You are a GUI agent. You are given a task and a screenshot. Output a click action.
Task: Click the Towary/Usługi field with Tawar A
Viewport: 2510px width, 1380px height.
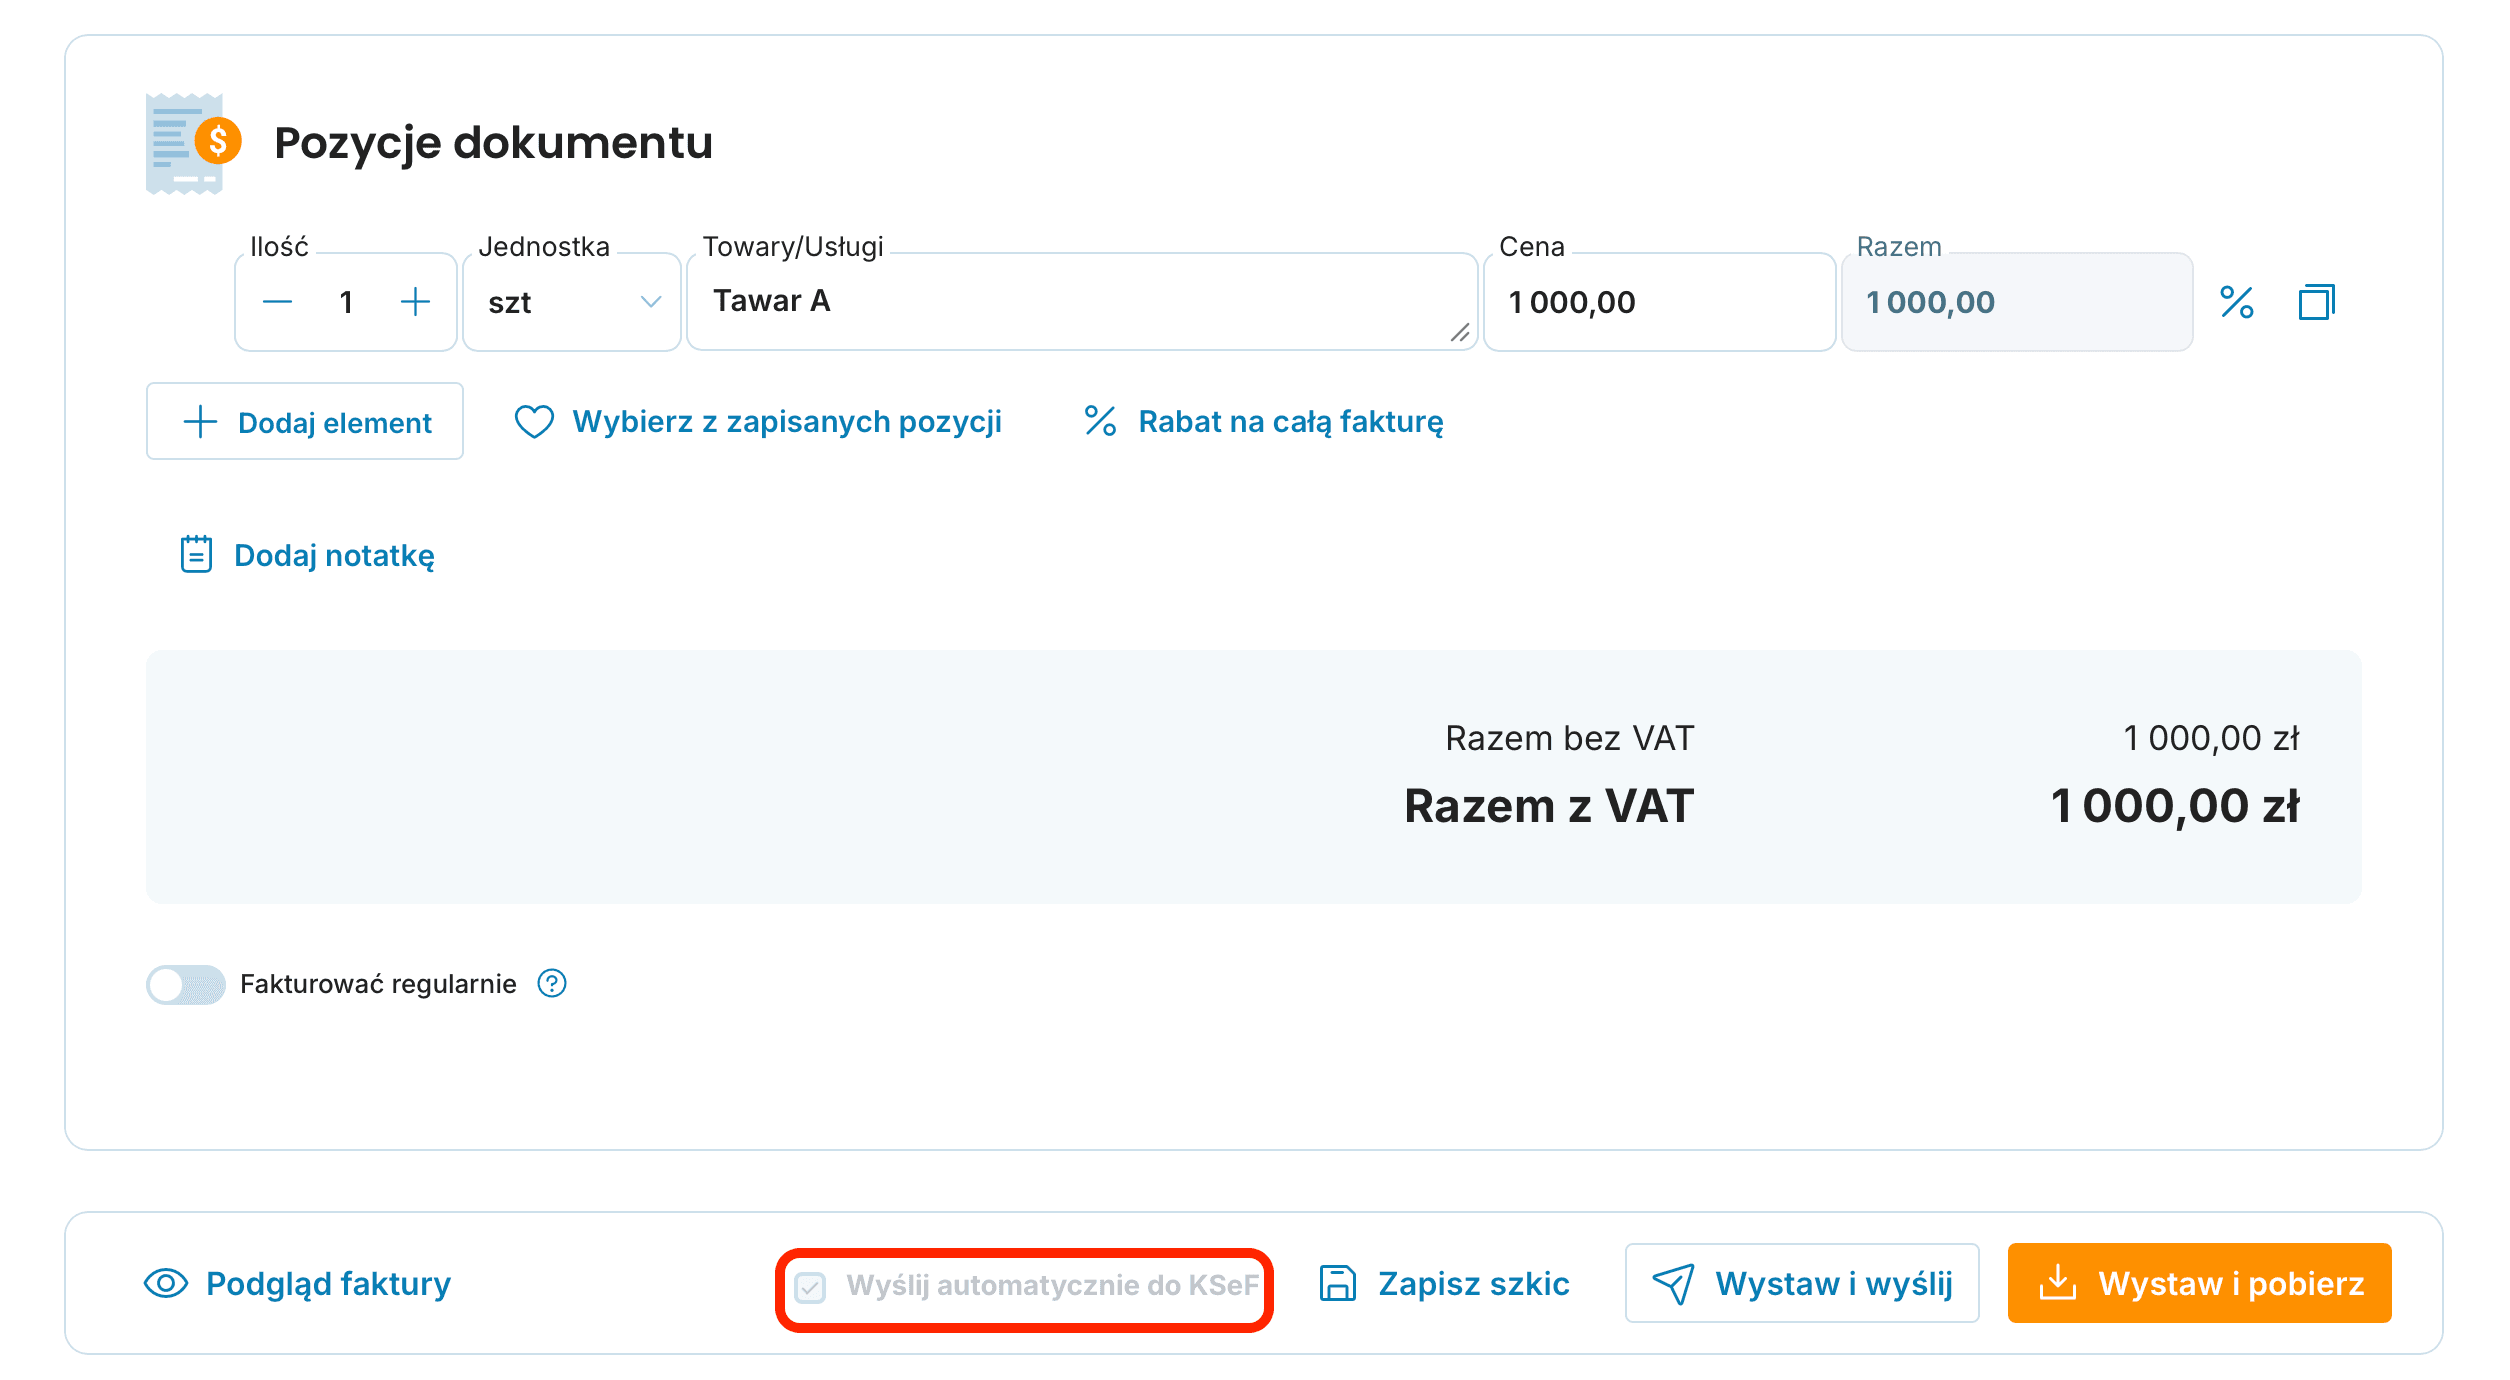(1082, 302)
